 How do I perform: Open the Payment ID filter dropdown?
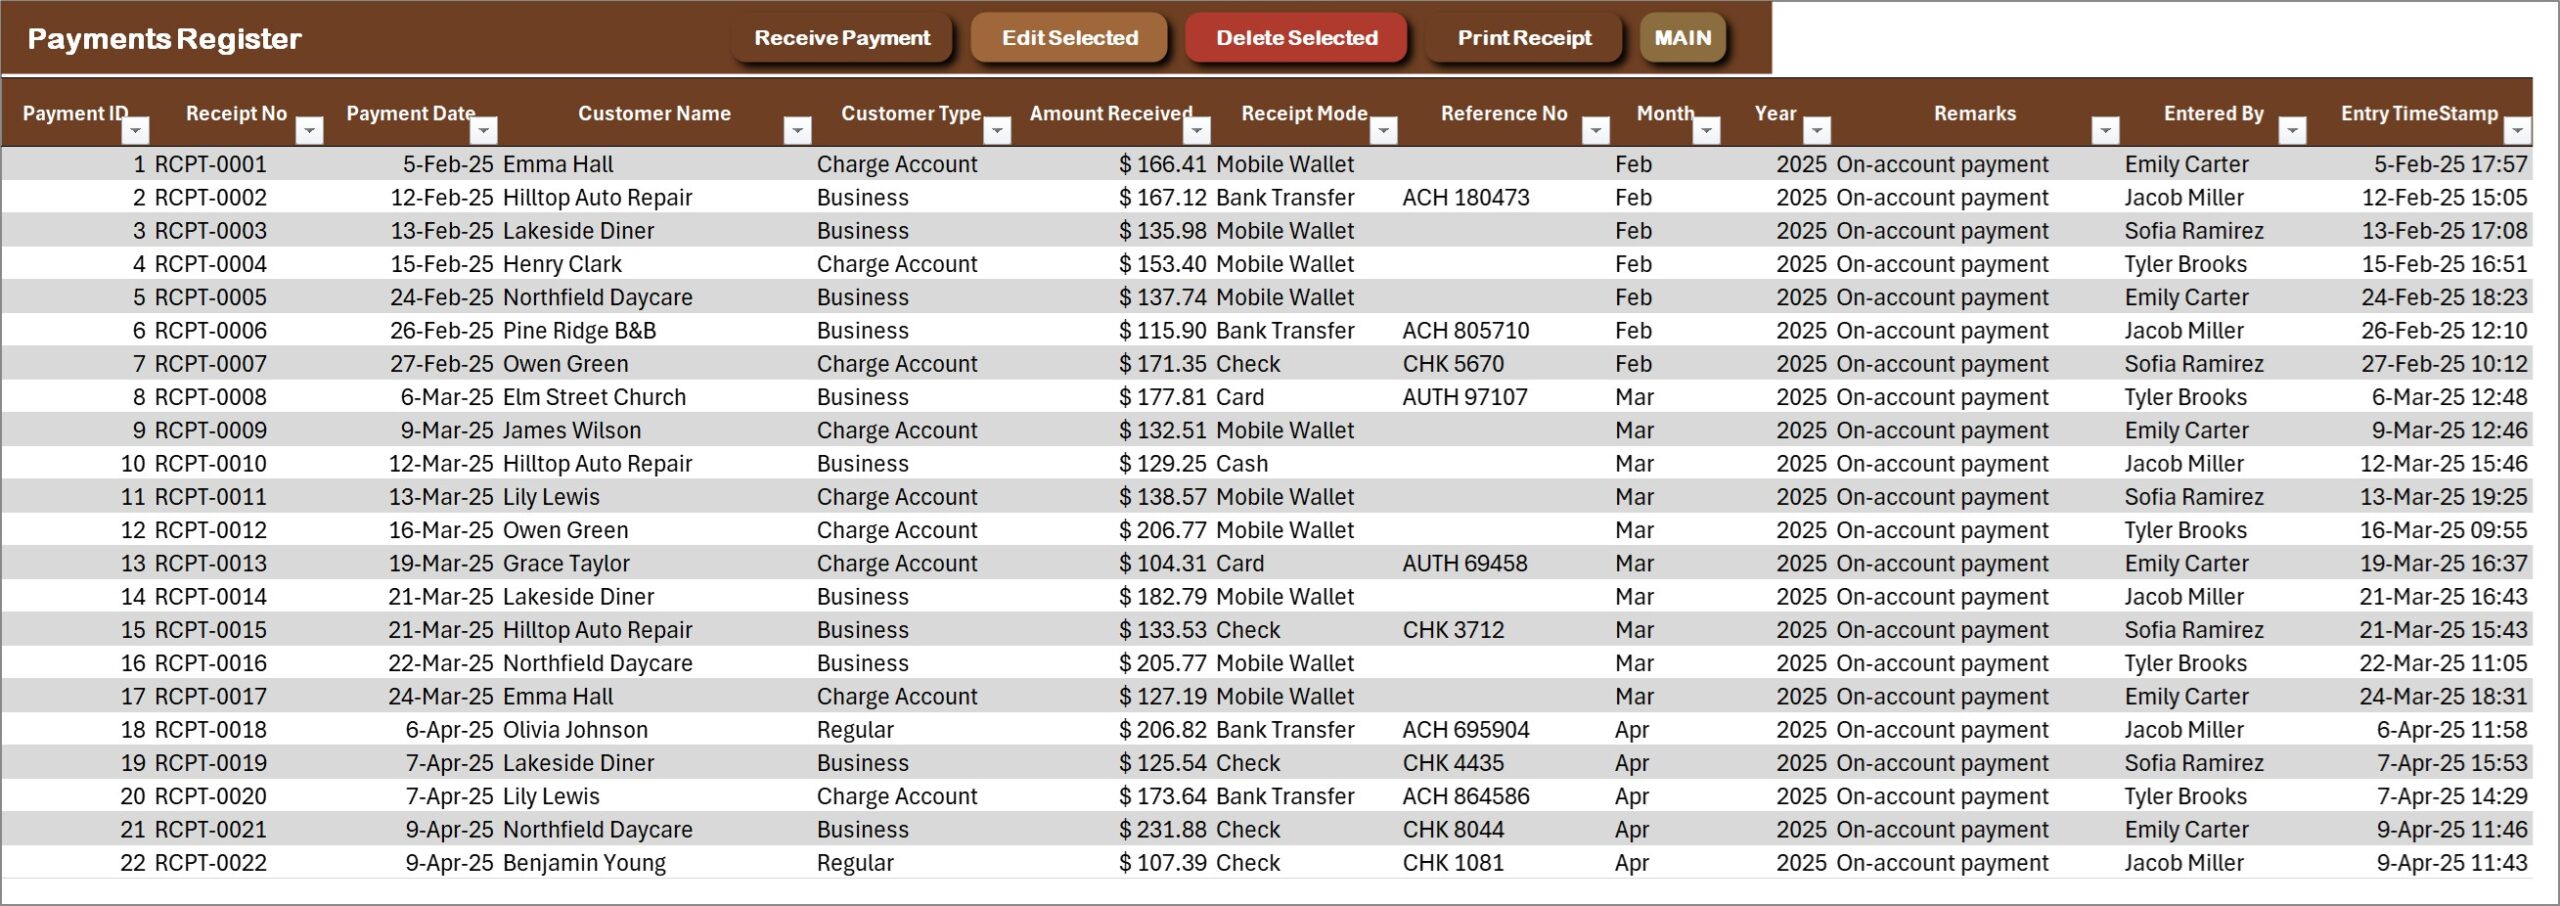pos(136,130)
